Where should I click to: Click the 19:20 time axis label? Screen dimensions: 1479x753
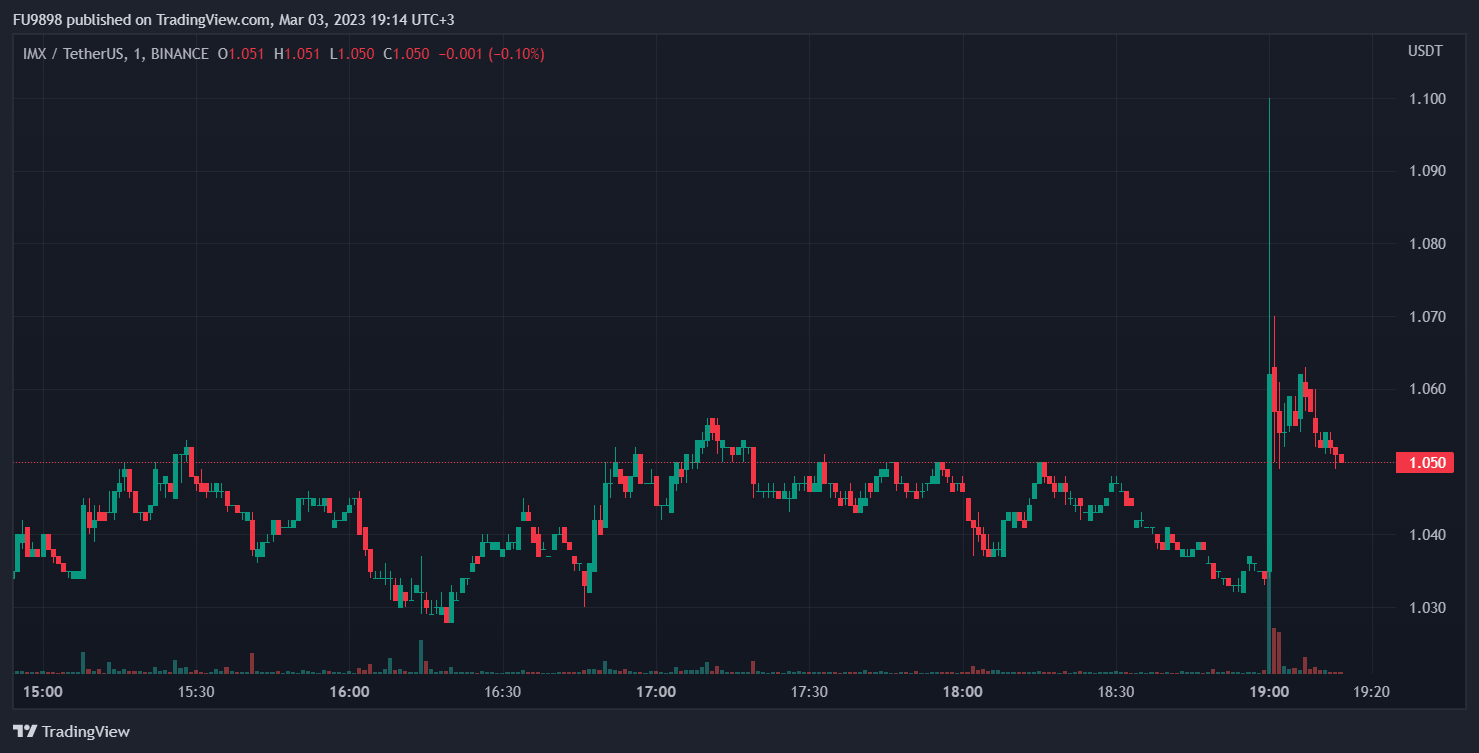coord(1371,692)
